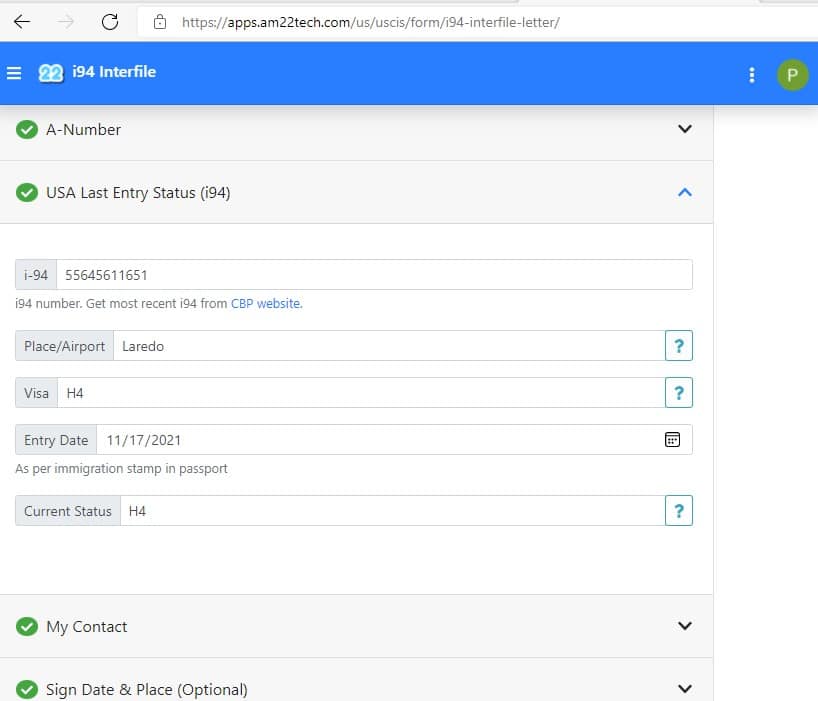Open the Entry Date calendar picker
Screen dimensions: 818x701
click(x=673, y=440)
